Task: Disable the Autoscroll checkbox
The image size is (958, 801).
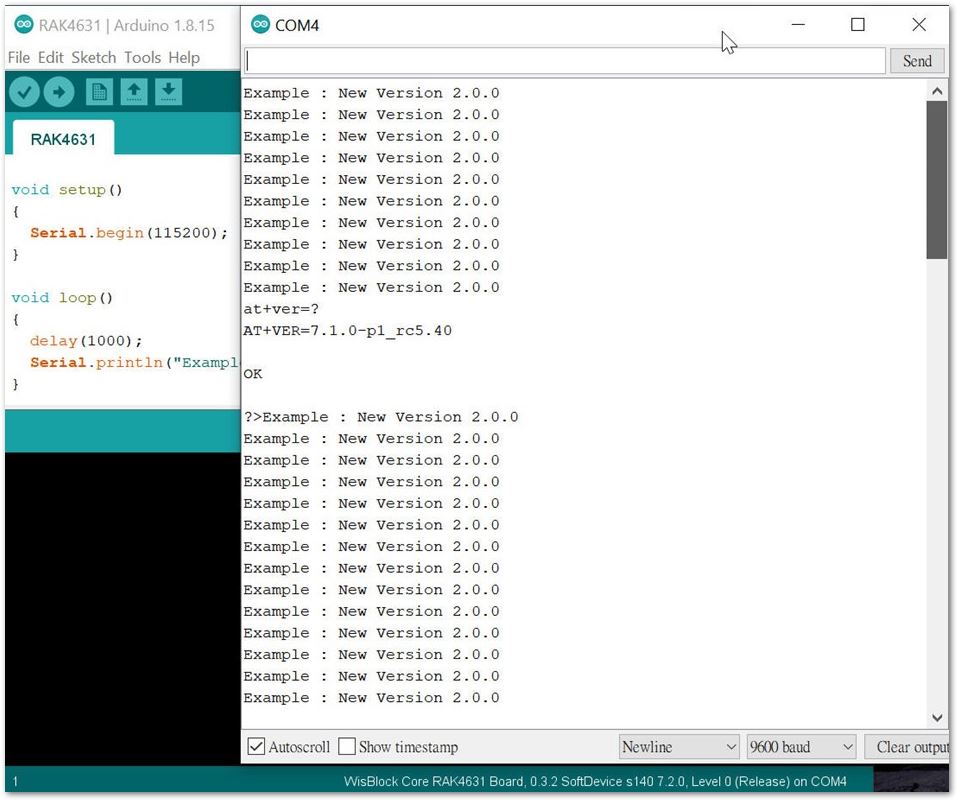Action: coord(257,747)
